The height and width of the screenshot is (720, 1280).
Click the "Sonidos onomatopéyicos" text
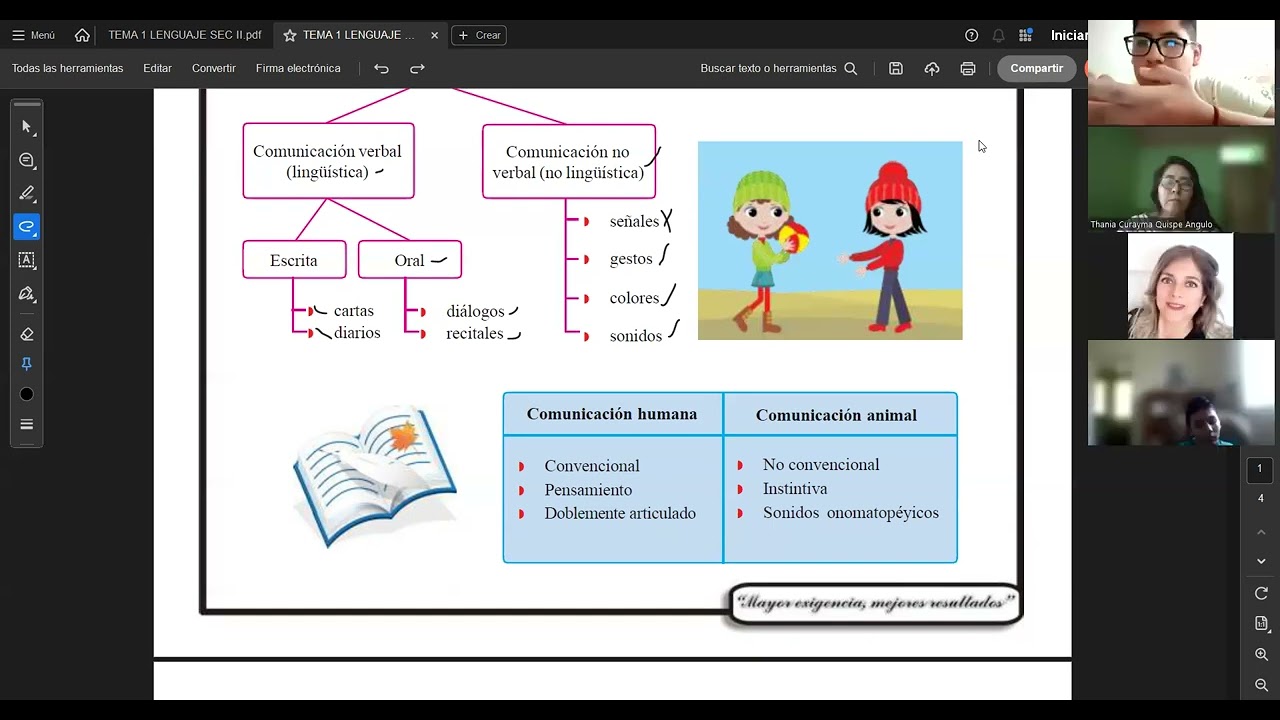(851, 513)
